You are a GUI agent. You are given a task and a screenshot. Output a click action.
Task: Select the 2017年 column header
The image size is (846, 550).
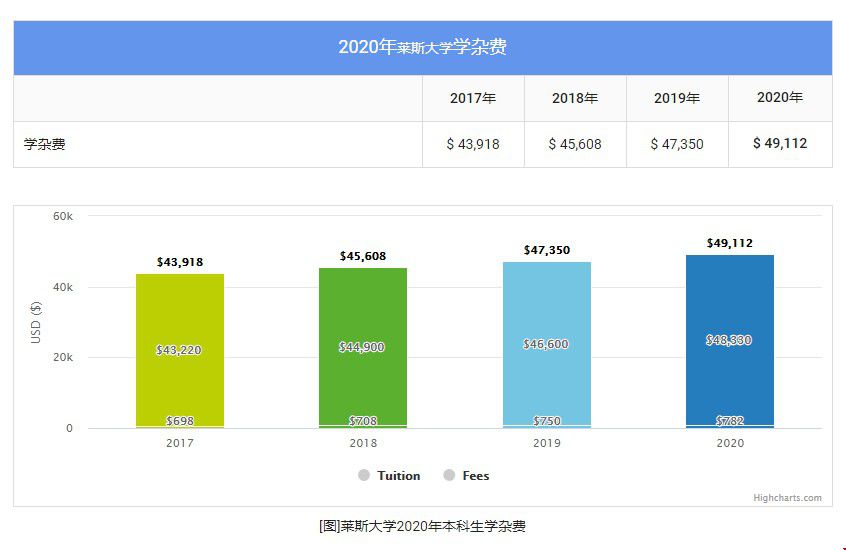[x=473, y=98]
